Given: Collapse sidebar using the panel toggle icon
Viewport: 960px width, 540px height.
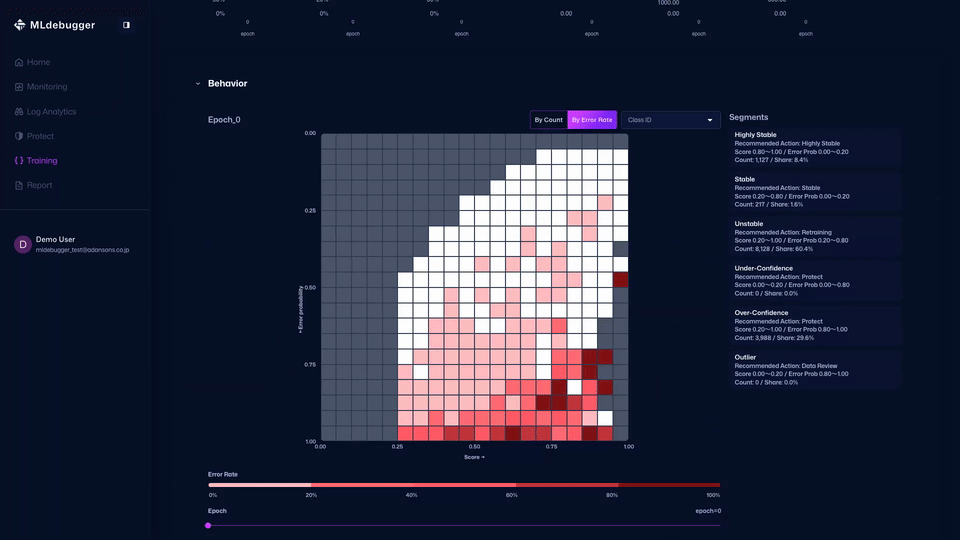Looking at the screenshot, I should click(x=126, y=25).
